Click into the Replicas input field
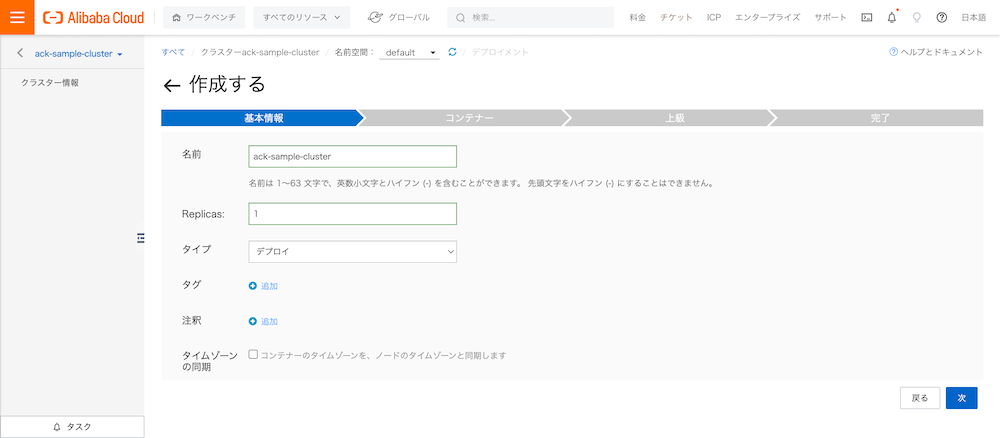 tap(352, 214)
